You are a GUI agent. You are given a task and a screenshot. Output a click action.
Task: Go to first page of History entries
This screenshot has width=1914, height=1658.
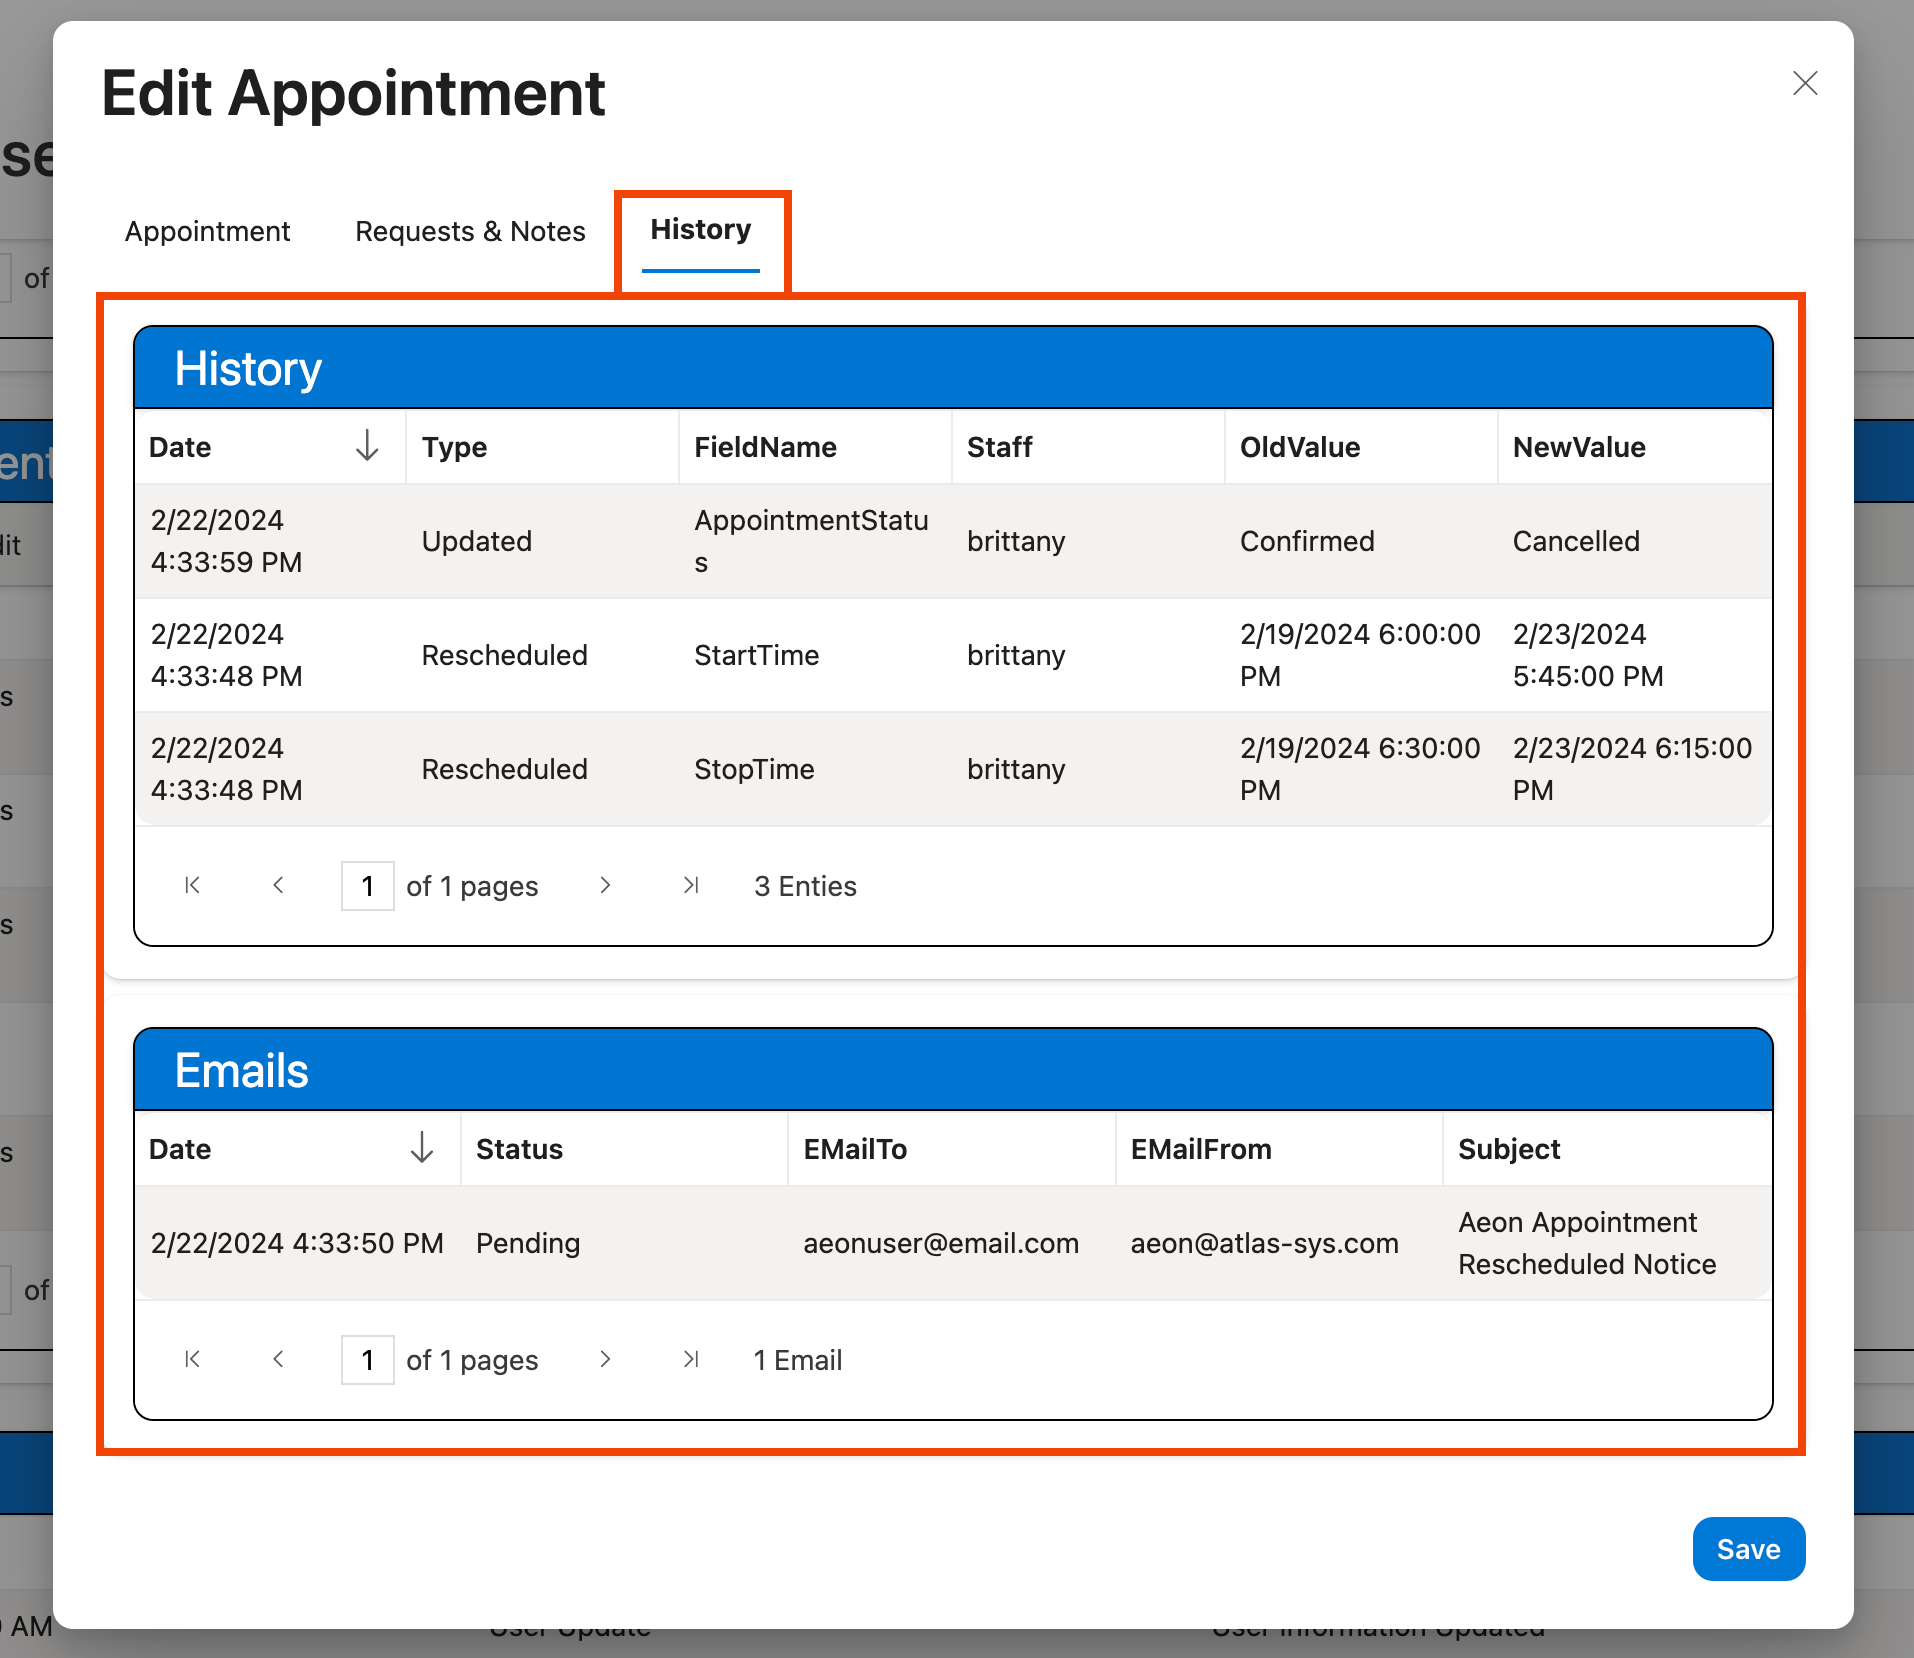tap(192, 885)
